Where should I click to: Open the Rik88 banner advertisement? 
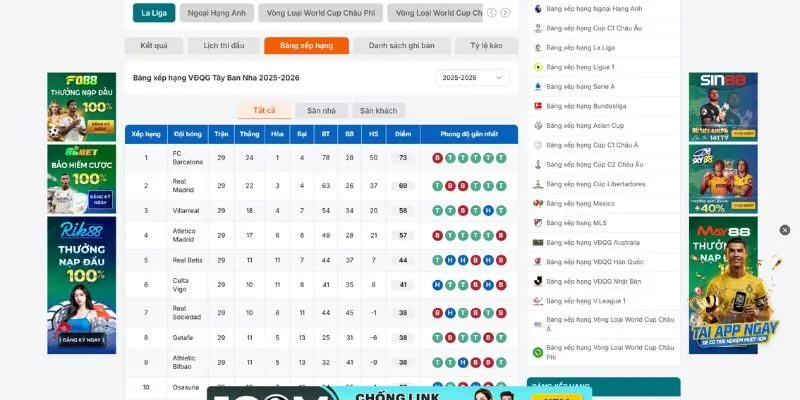coord(81,285)
